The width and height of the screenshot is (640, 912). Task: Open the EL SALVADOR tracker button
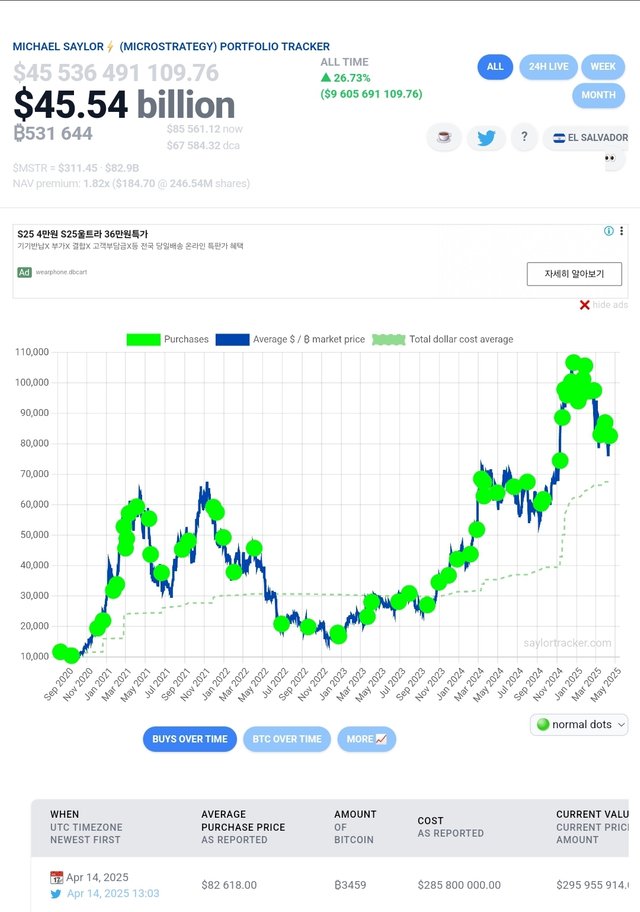(586, 138)
